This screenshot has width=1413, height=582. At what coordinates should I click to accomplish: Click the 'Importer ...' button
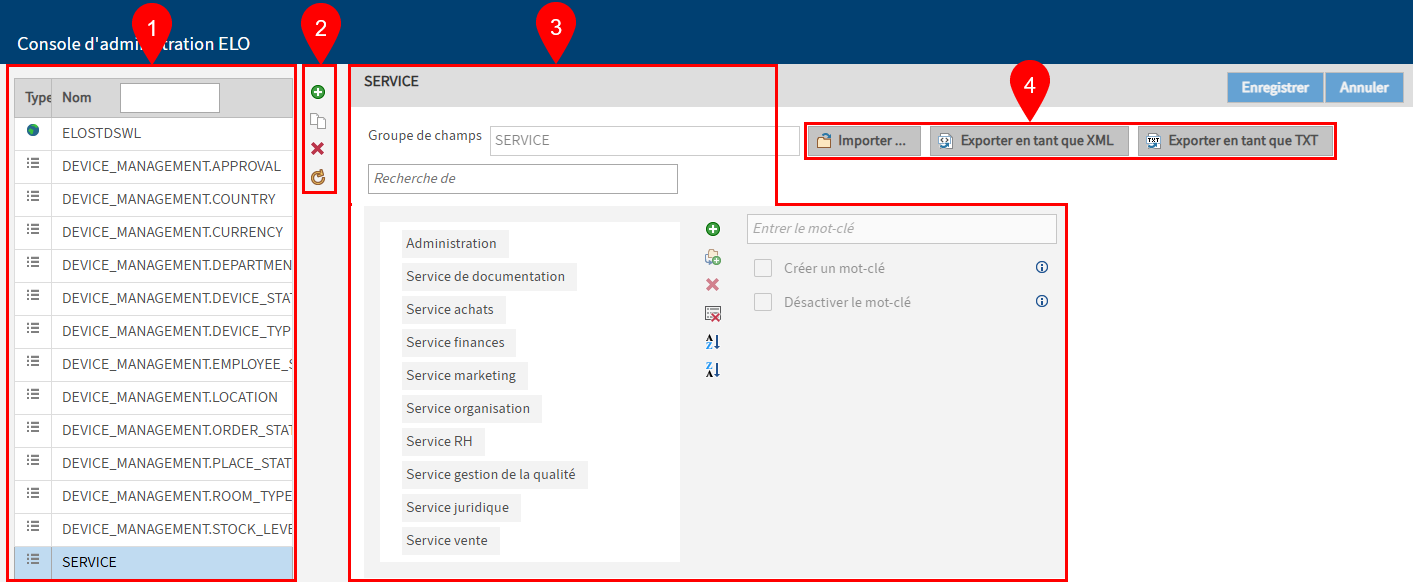(x=864, y=141)
